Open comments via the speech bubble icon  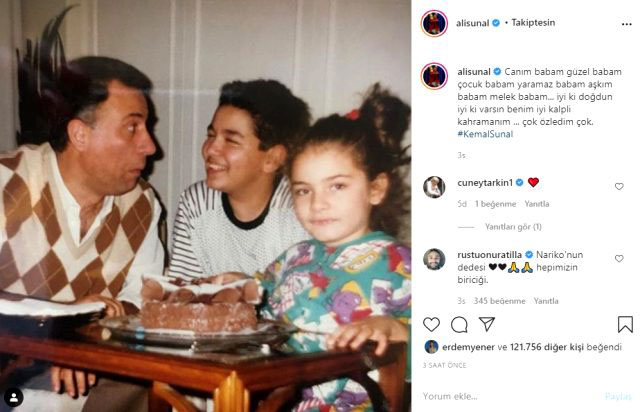459,325
